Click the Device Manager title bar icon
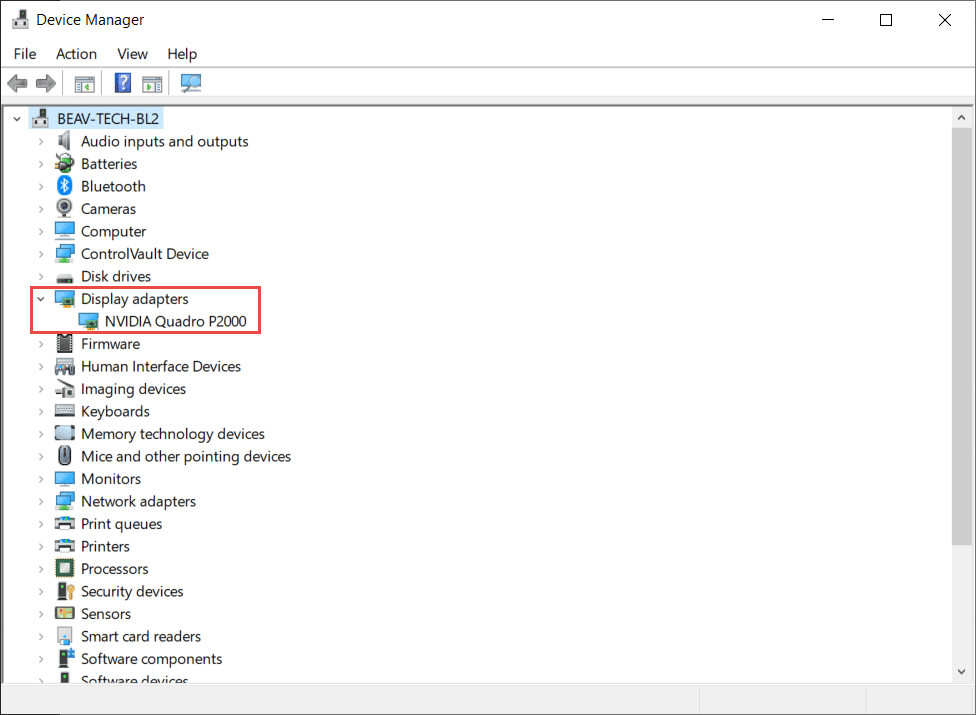This screenshot has height=715, width=976. coord(21,19)
